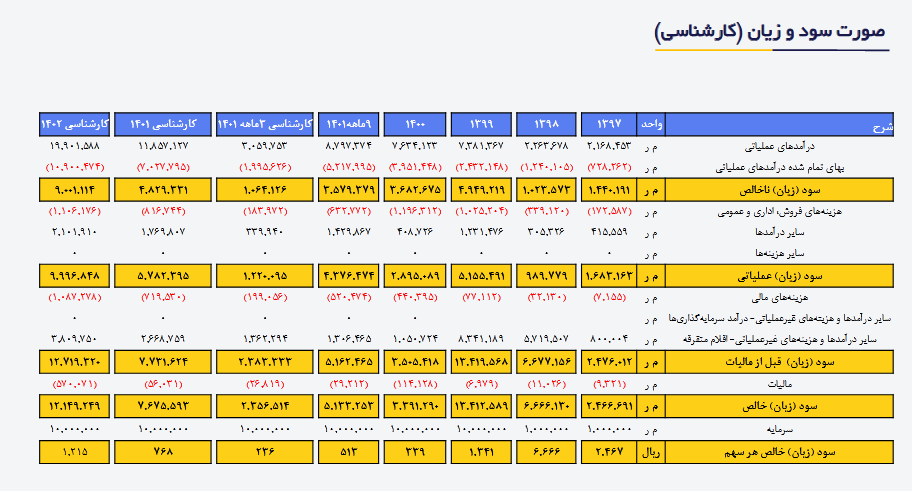Select the '۱۳۹۹' column header
The height and width of the screenshot is (491, 912).
tap(481, 124)
